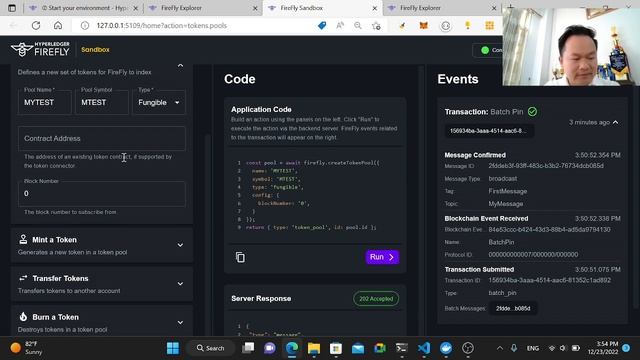The height and width of the screenshot is (360, 640).
Task: Open File Explorer from the taskbar
Action: (x=314, y=348)
